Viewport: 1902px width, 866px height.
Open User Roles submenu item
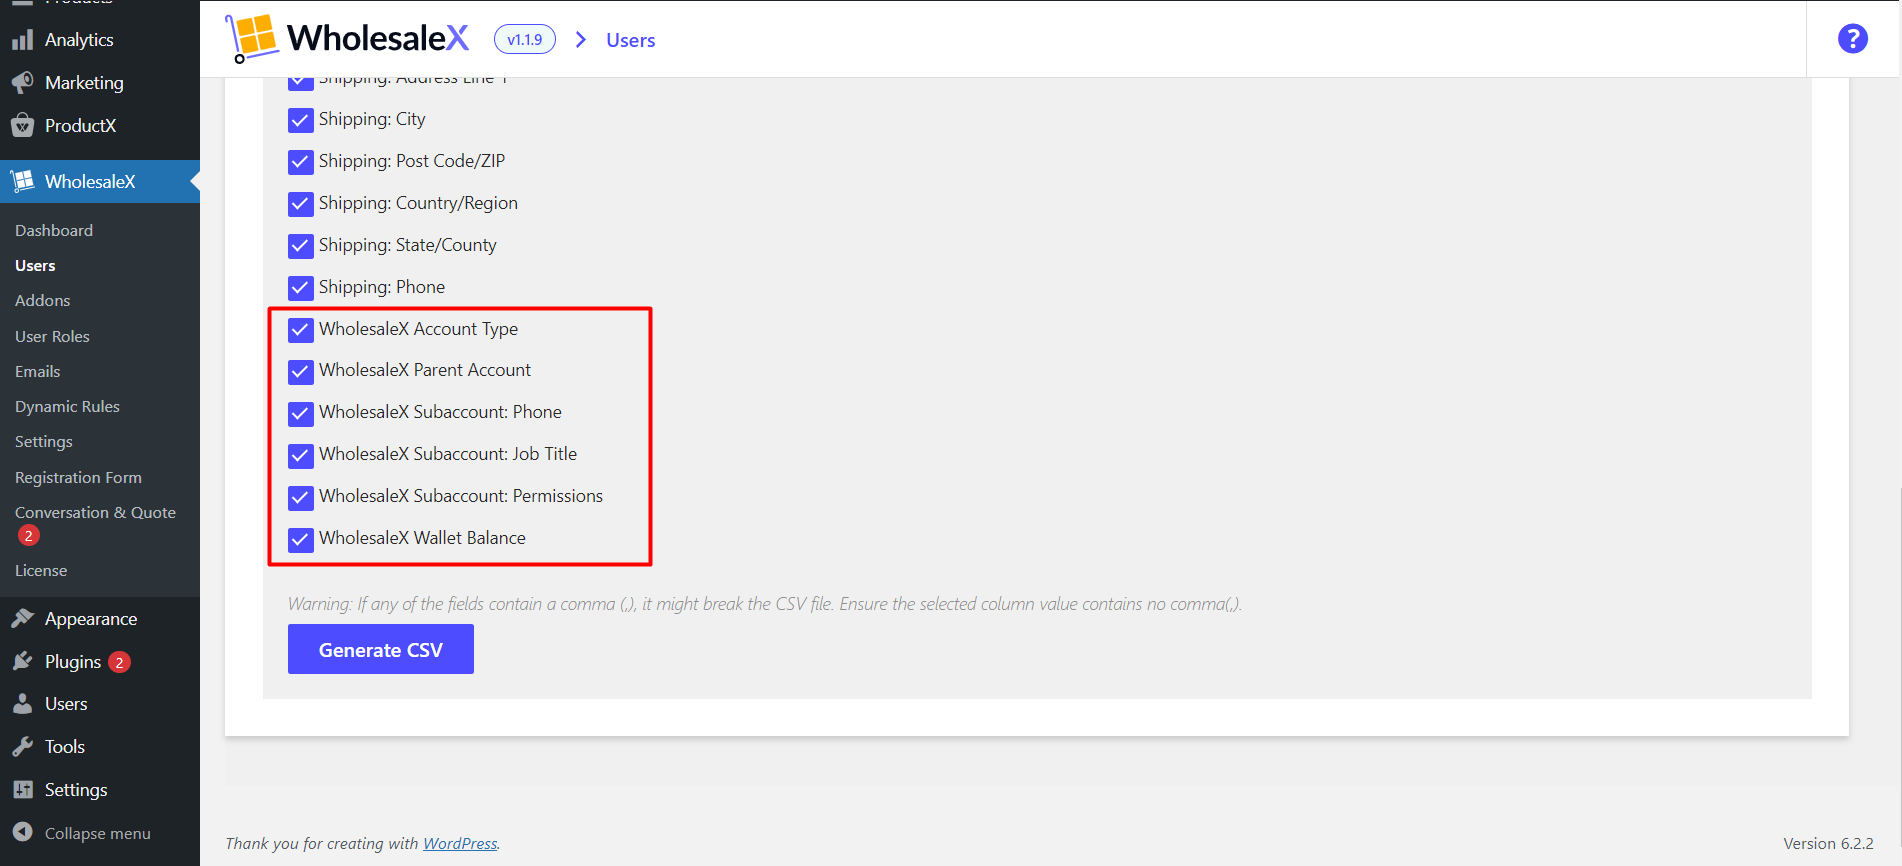[52, 336]
